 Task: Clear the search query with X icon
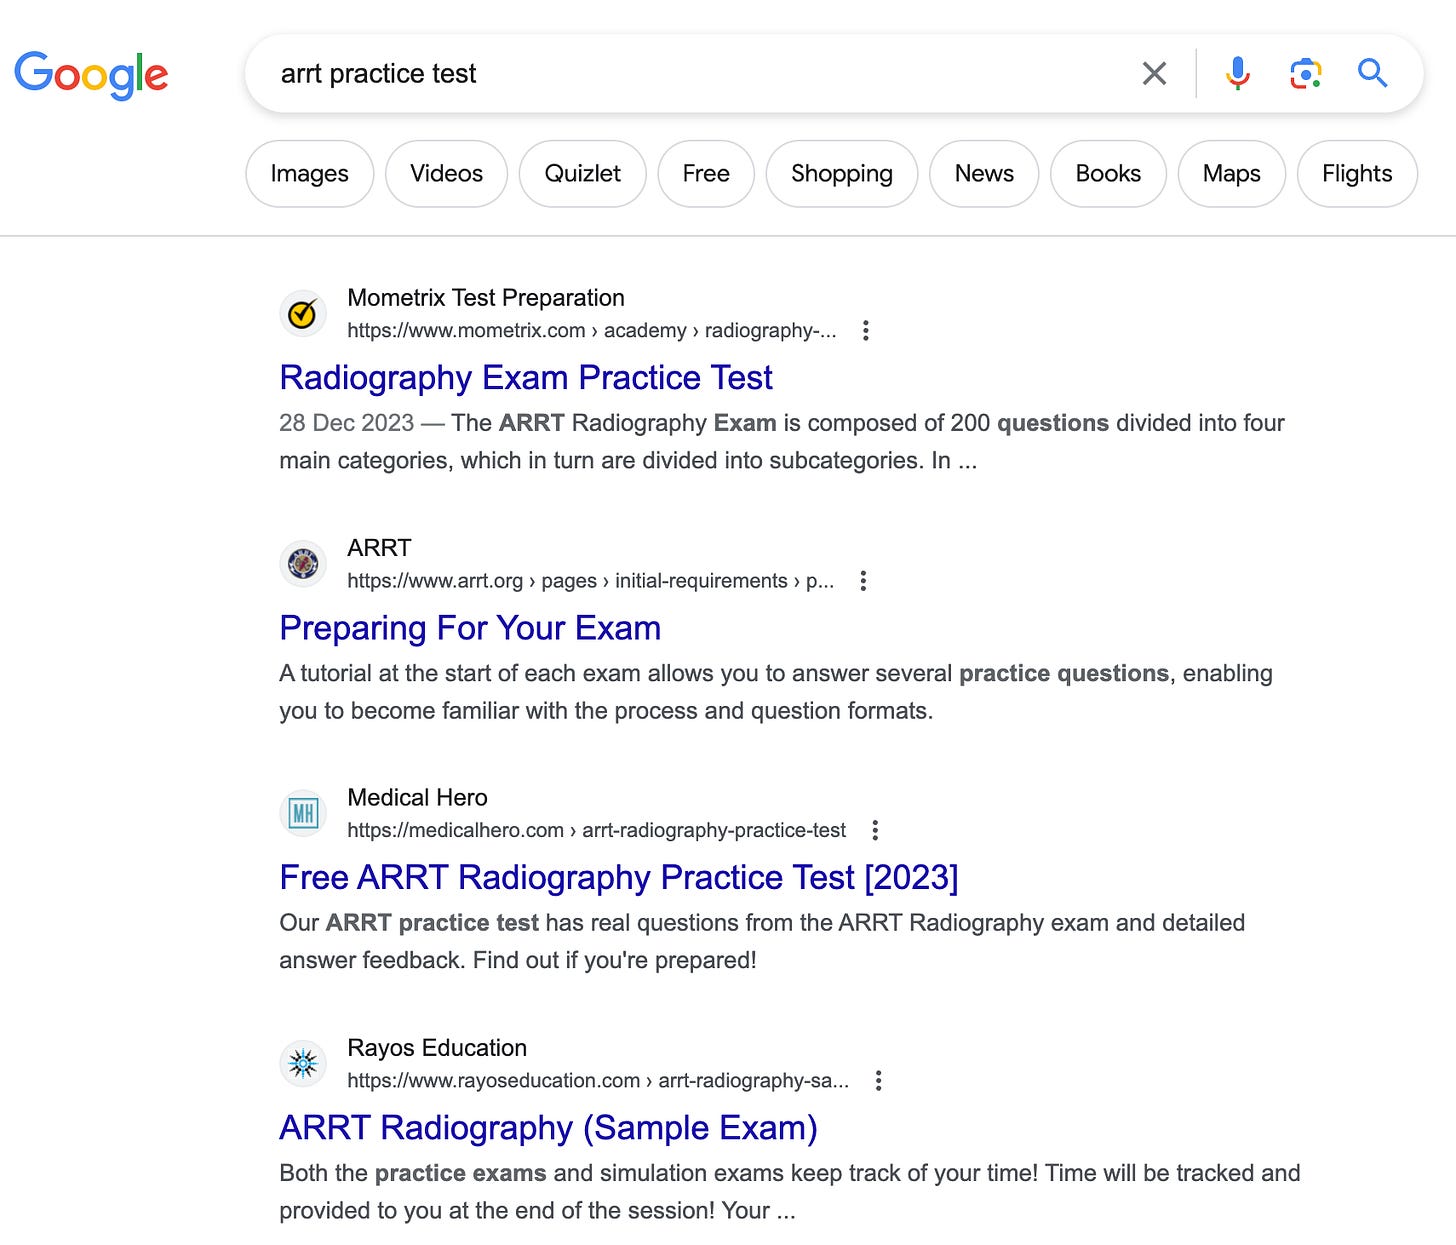1154,73
